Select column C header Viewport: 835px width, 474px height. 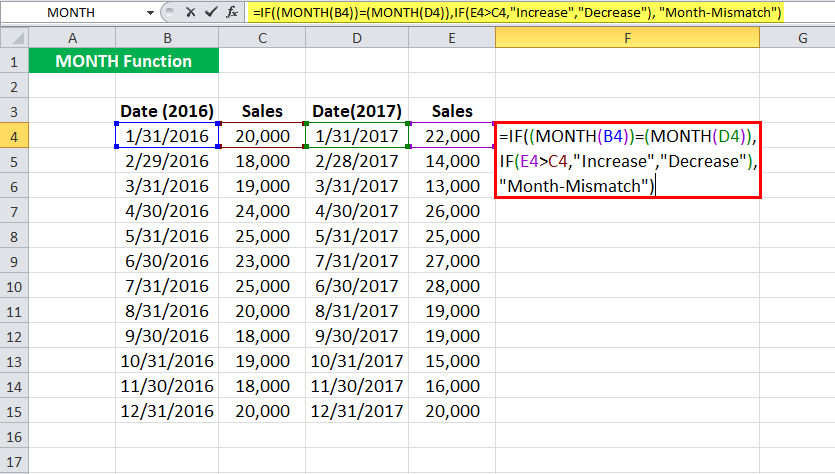[x=262, y=38]
